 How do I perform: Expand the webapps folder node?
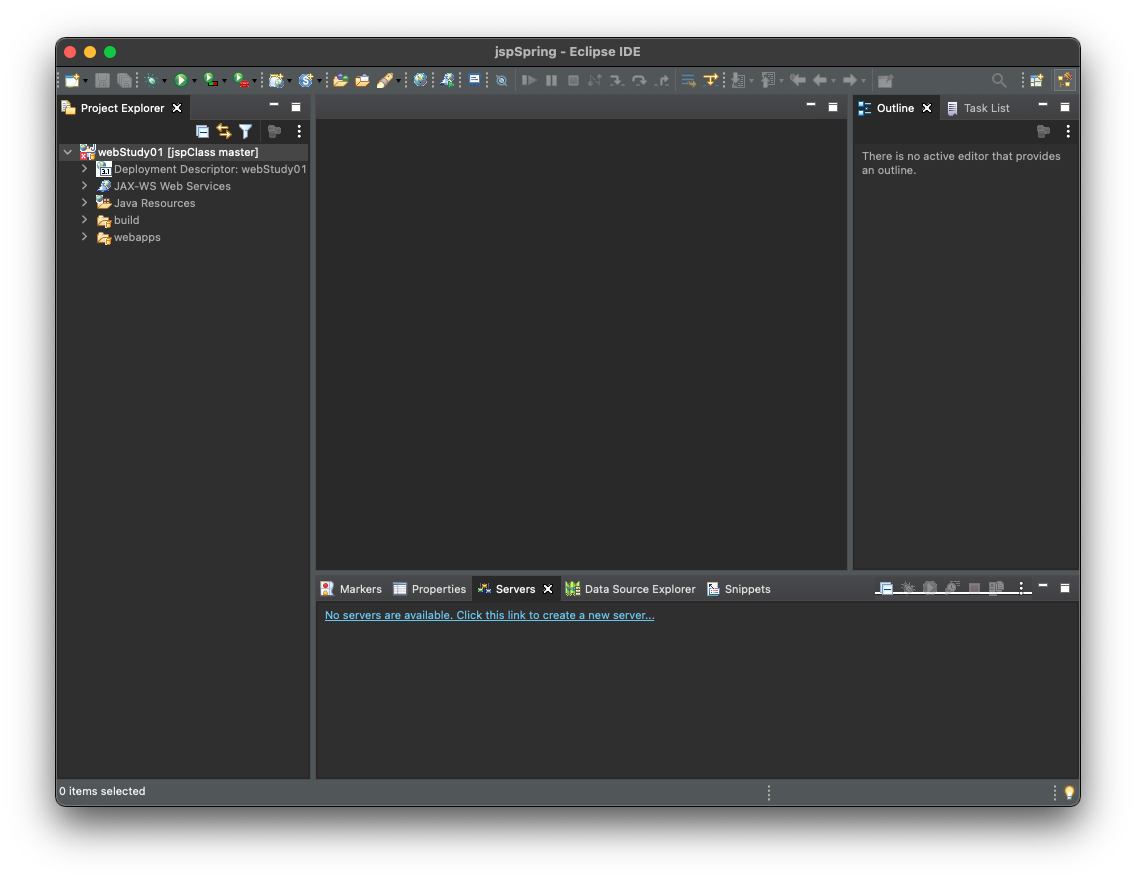85,237
